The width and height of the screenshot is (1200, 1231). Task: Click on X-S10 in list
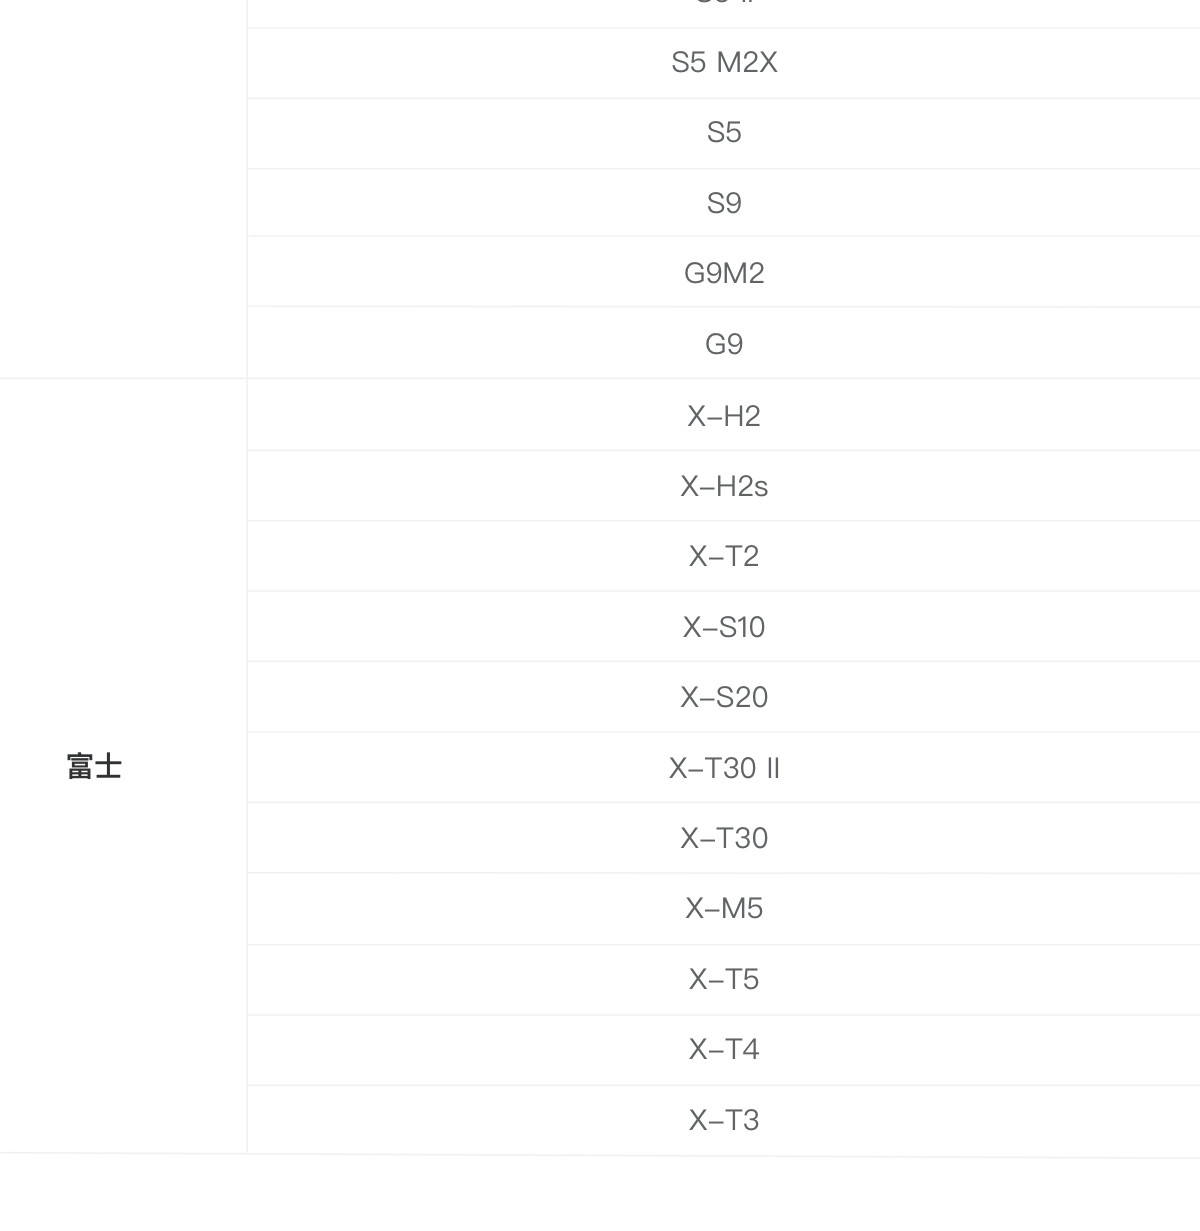coord(724,627)
